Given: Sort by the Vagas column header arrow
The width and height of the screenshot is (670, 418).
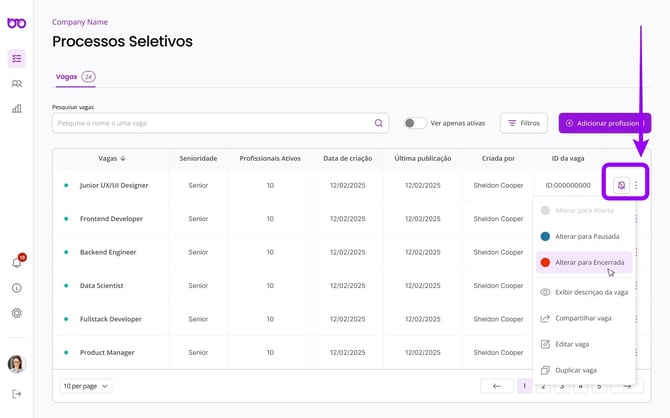Looking at the screenshot, I should [123, 158].
